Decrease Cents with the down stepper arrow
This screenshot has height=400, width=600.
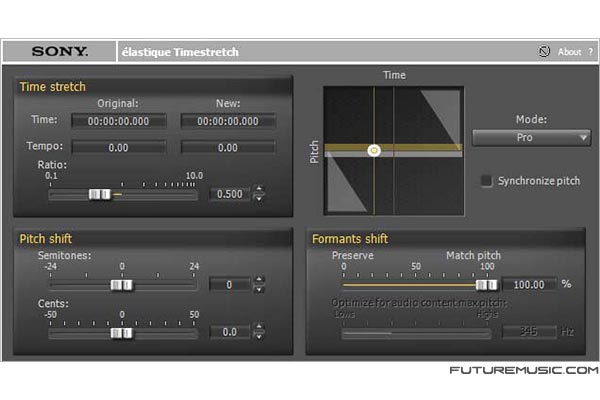click(259, 337)
